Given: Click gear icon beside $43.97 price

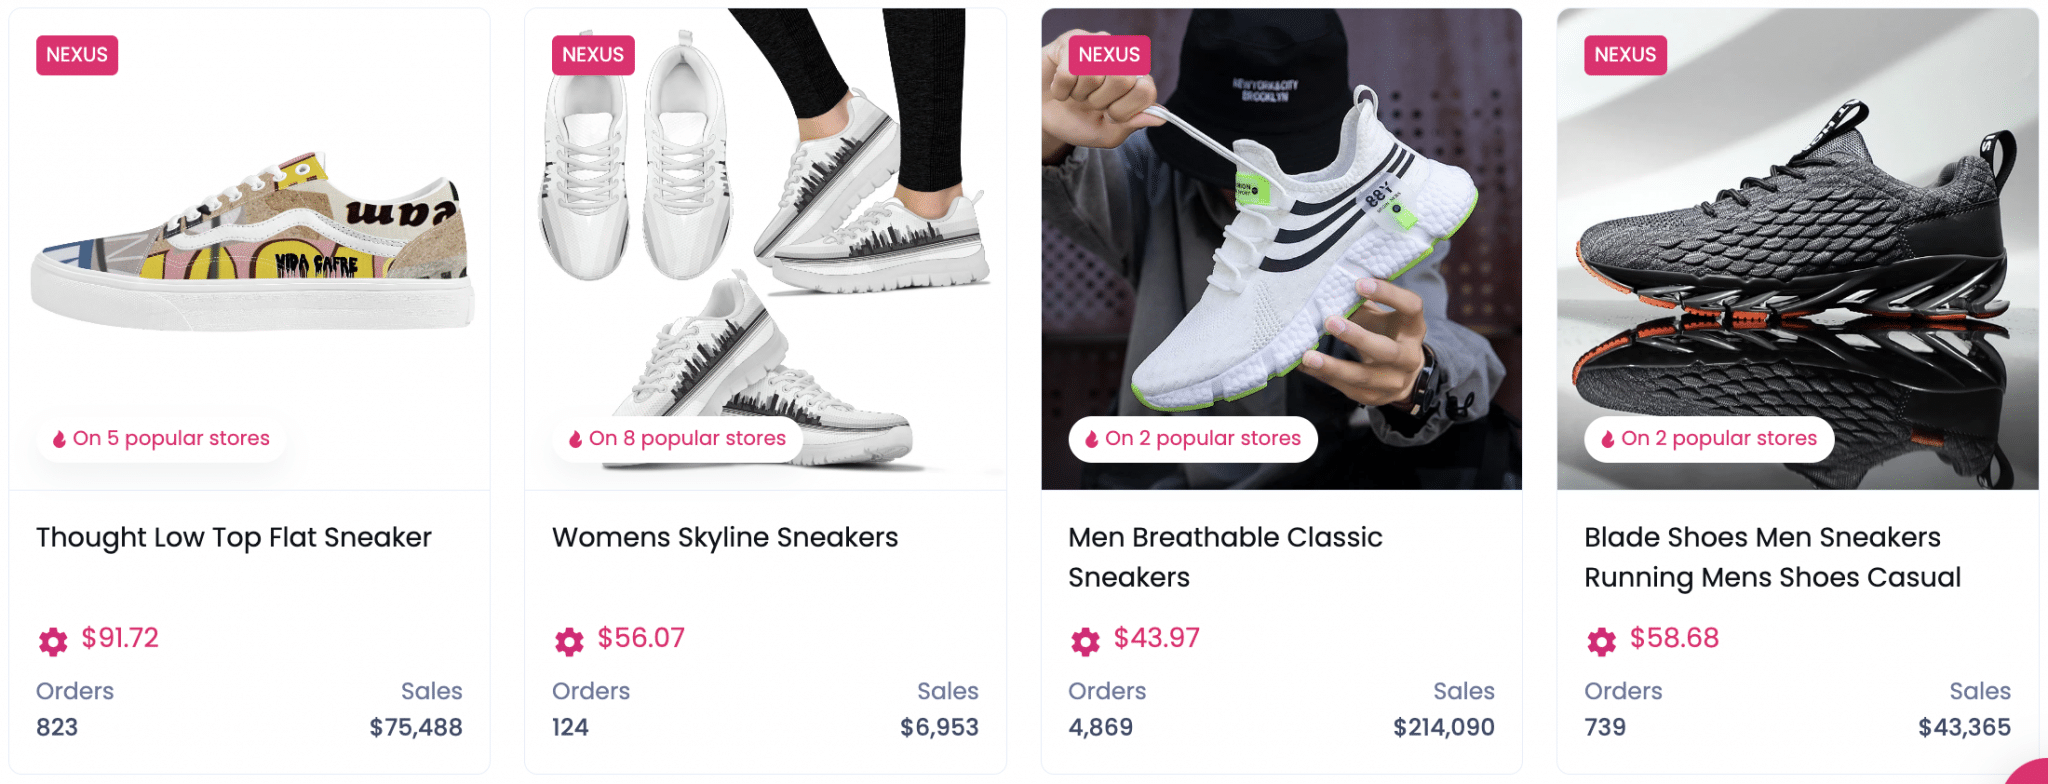Looking at the screenshot, I should pyautogui.click(x=1085, y=641).
